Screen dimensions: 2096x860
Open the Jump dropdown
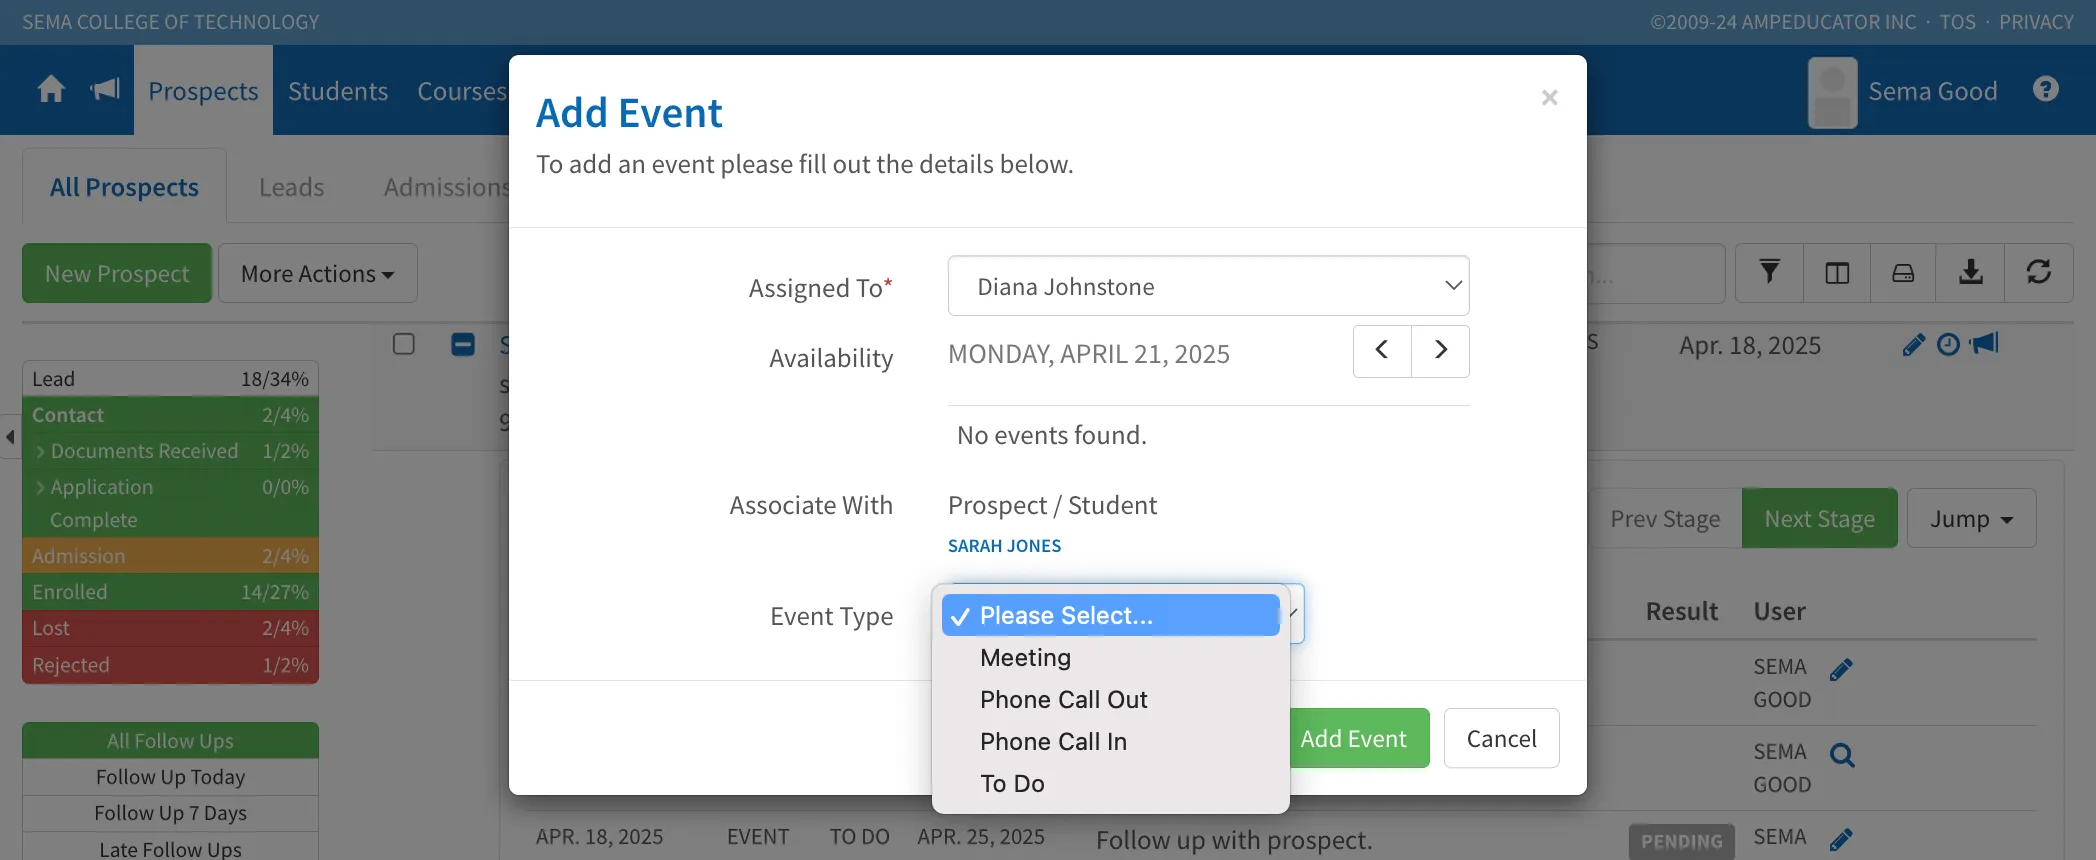coord(1971,518)
